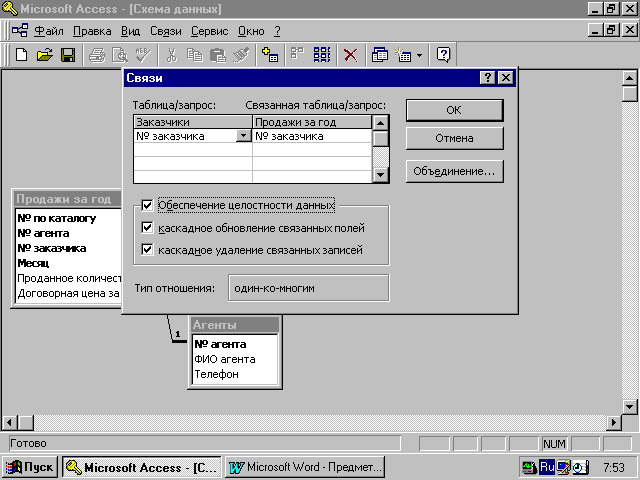Image resolution: width=640 pixels, height=480 pixels.
Task: Close the Связи dialog with X
Action: click(506, 78)
